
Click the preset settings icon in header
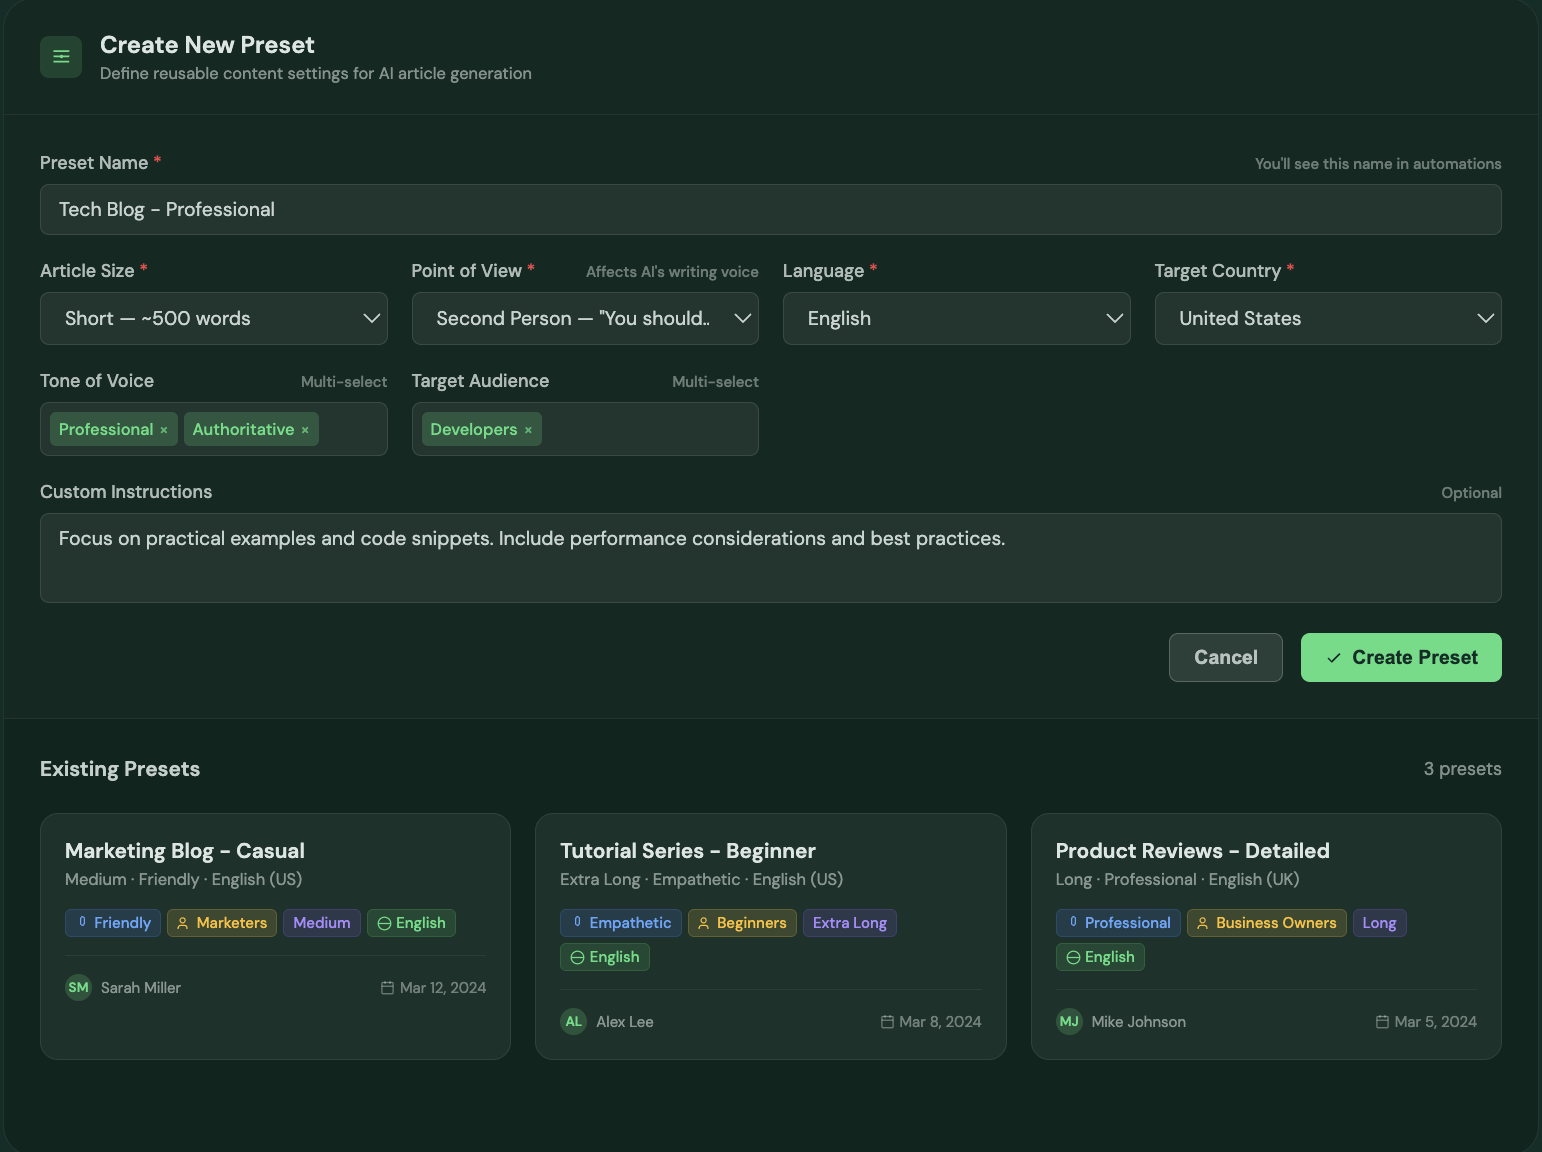pyautogui.click(x=61, y=57)
